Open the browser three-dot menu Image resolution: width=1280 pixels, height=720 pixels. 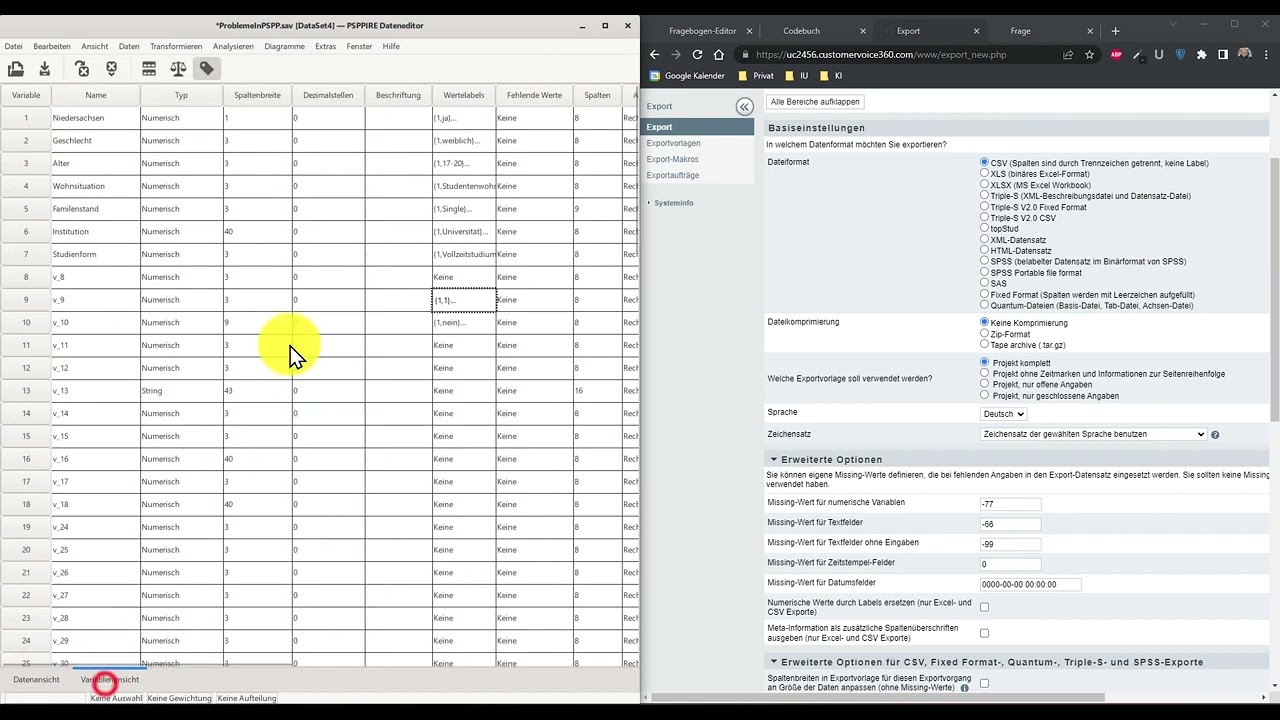click(1265, 55)
